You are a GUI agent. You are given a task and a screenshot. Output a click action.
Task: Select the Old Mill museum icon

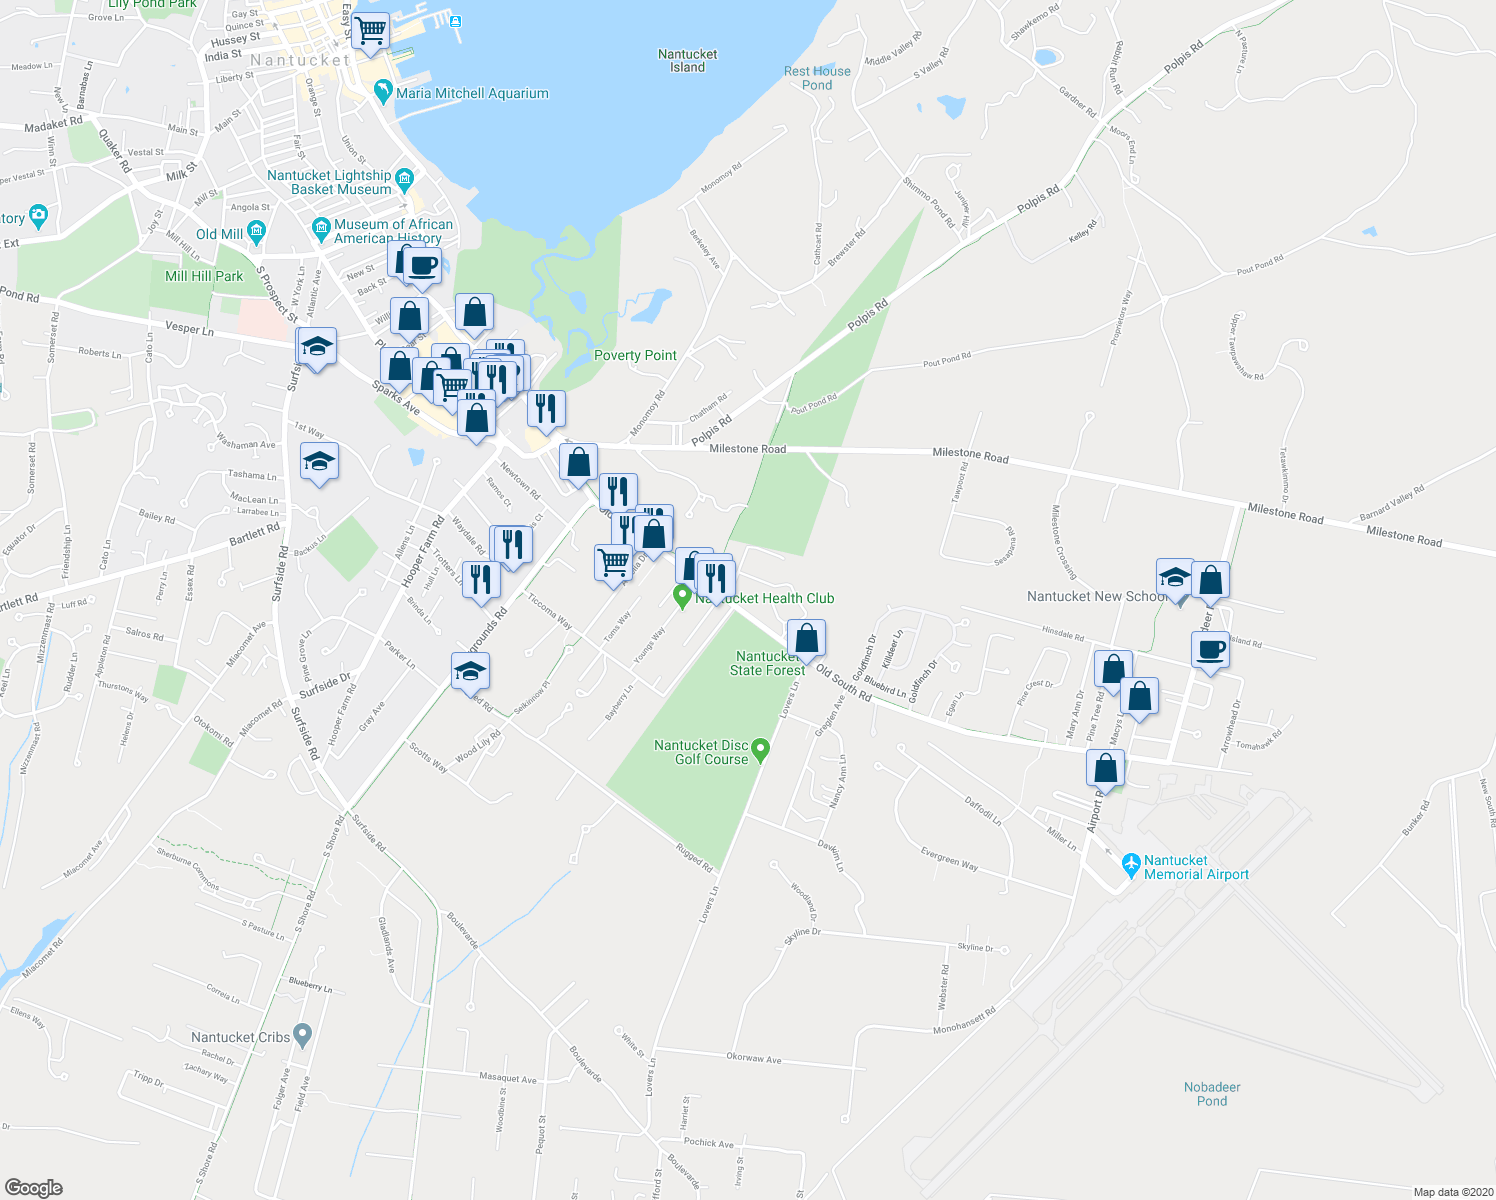point(256,234)
